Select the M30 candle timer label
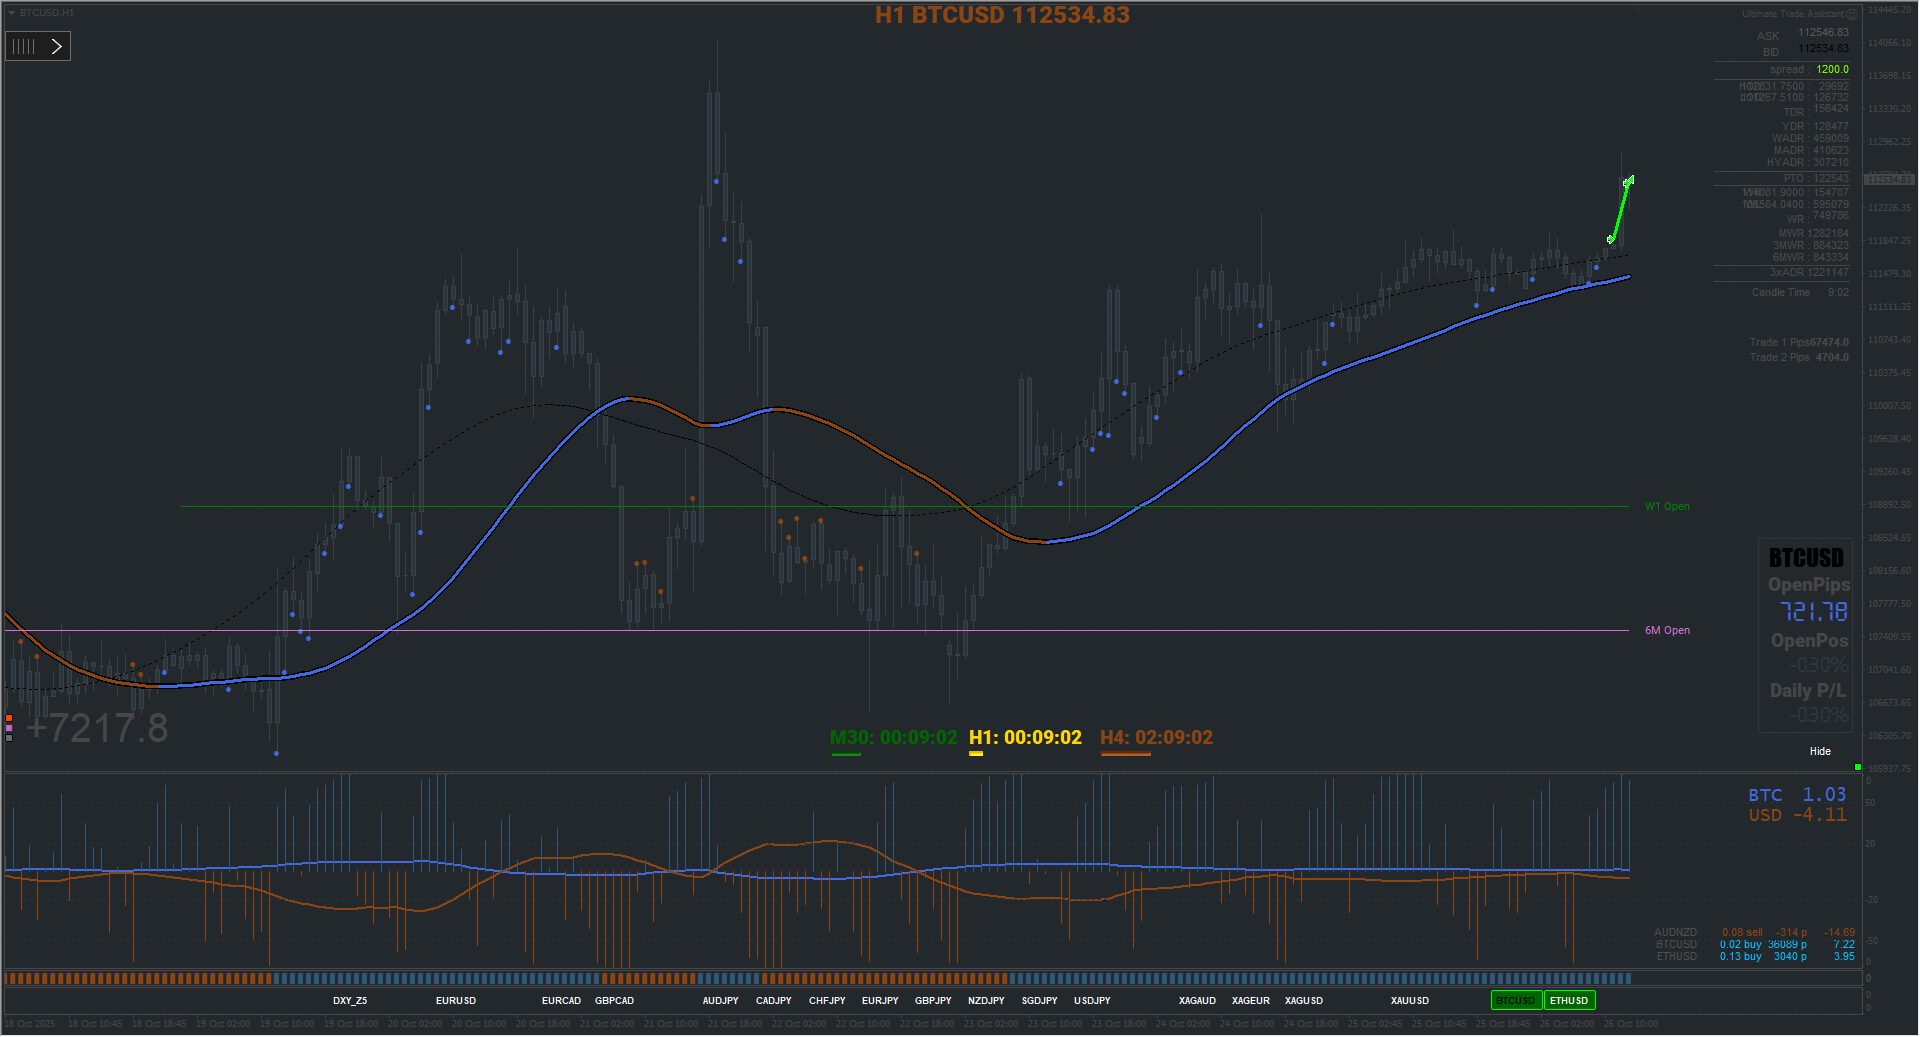Viewport: 1920px width, 1037px height. tap(894, 737)
